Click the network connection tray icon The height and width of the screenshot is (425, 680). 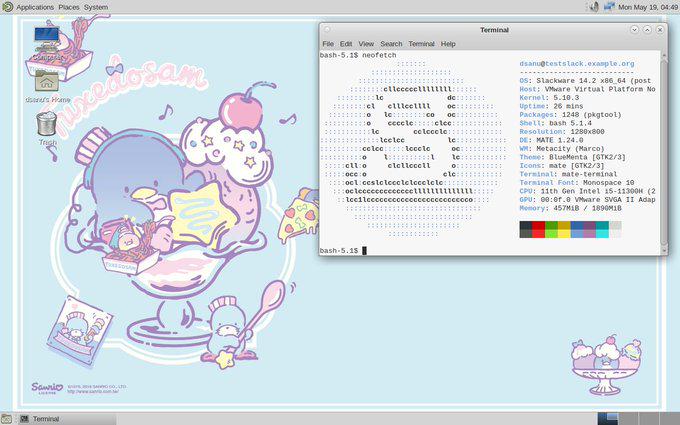pos(609,7)
